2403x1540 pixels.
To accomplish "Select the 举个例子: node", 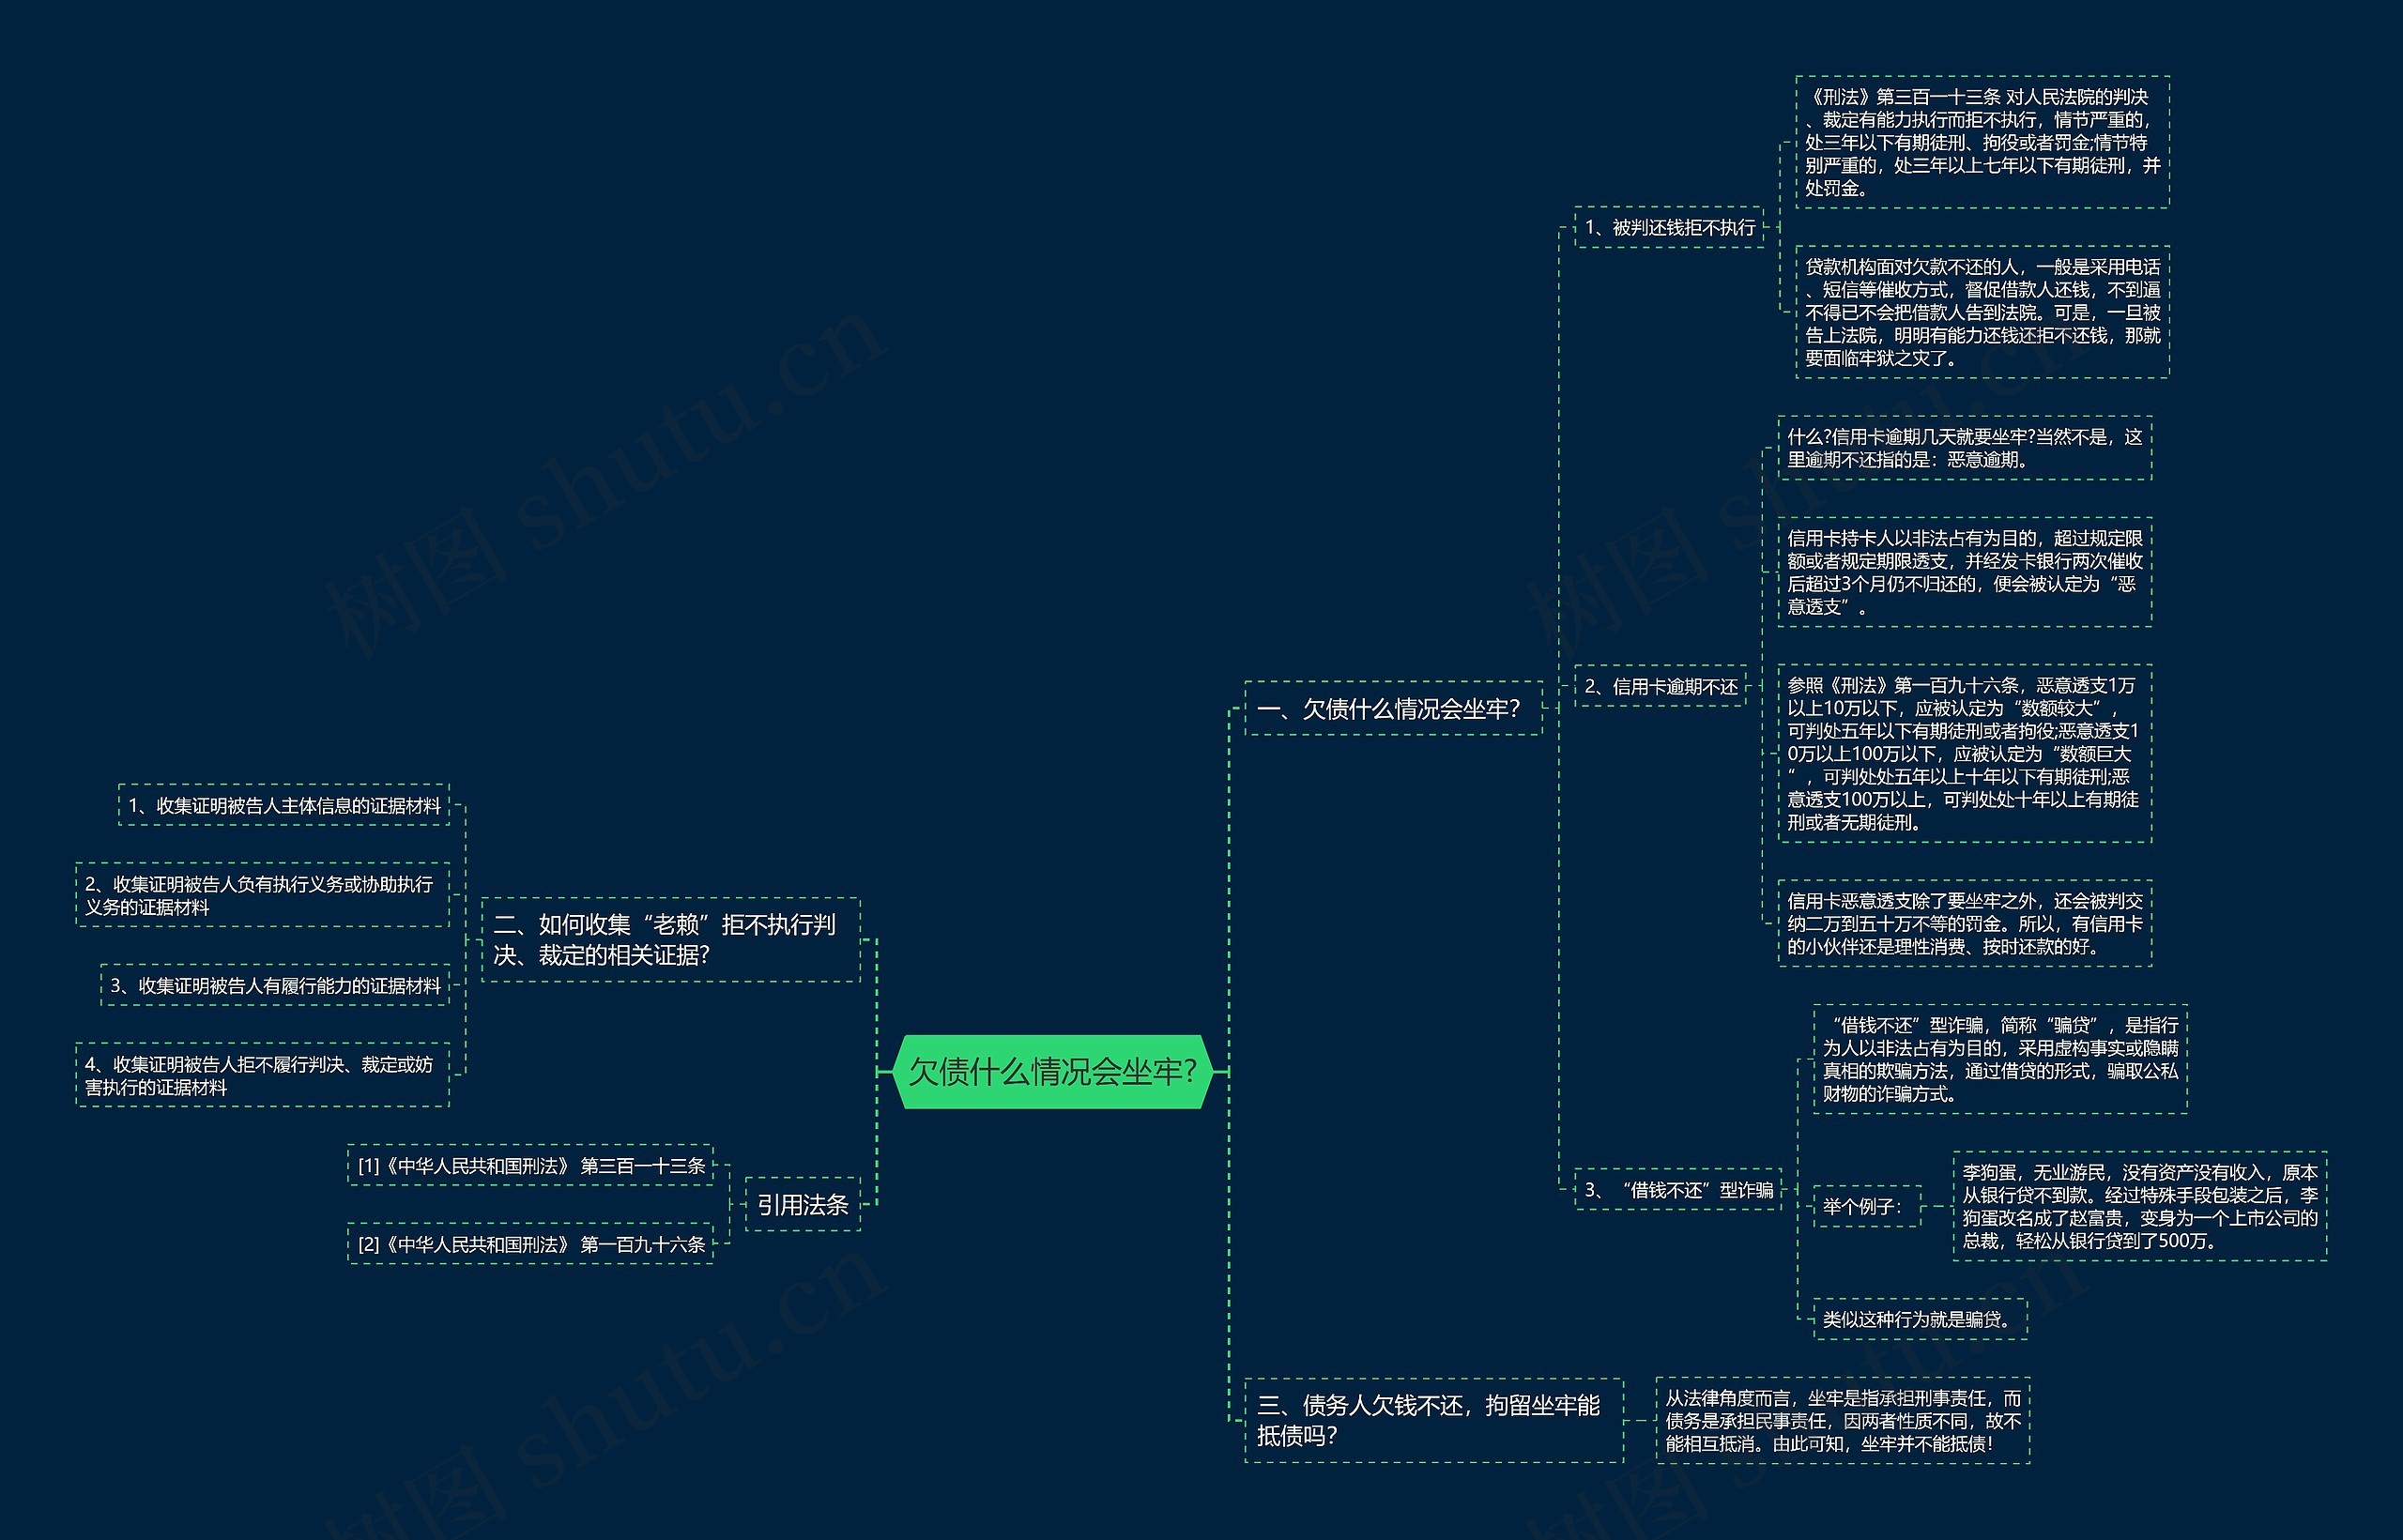I will tap(1865, 1206).
